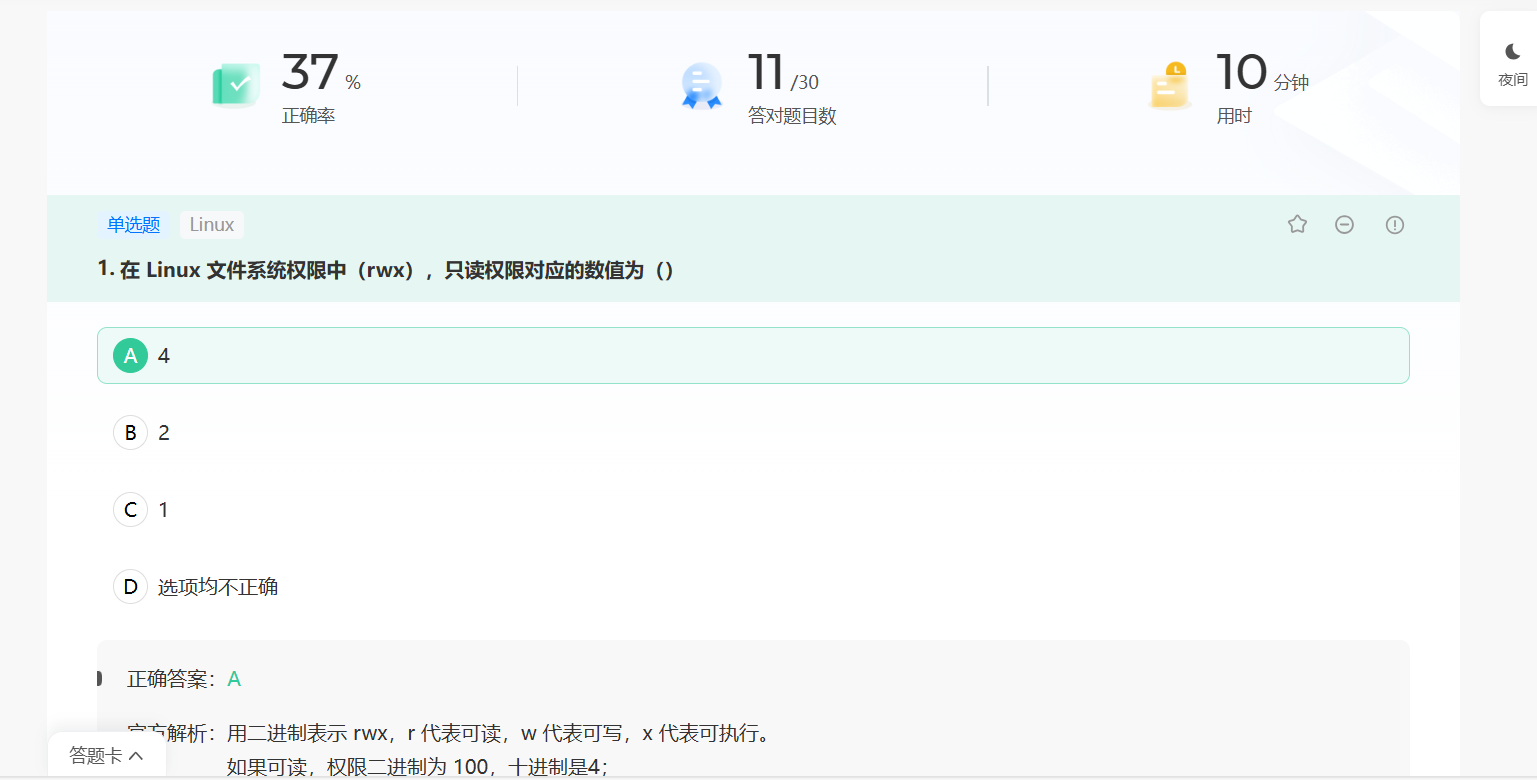Click the 正确答案 label
Image resolution: width=1537 pixels, height=780 pixels.
tap(170, 680)
